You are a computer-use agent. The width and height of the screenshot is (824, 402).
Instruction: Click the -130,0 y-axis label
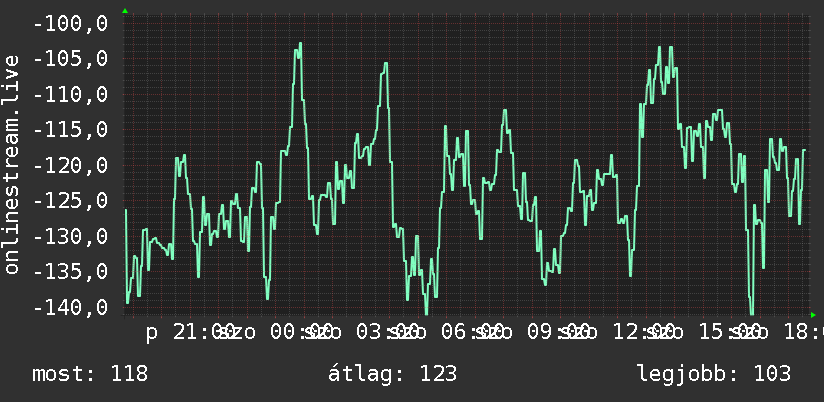click(x=70, y=236)
